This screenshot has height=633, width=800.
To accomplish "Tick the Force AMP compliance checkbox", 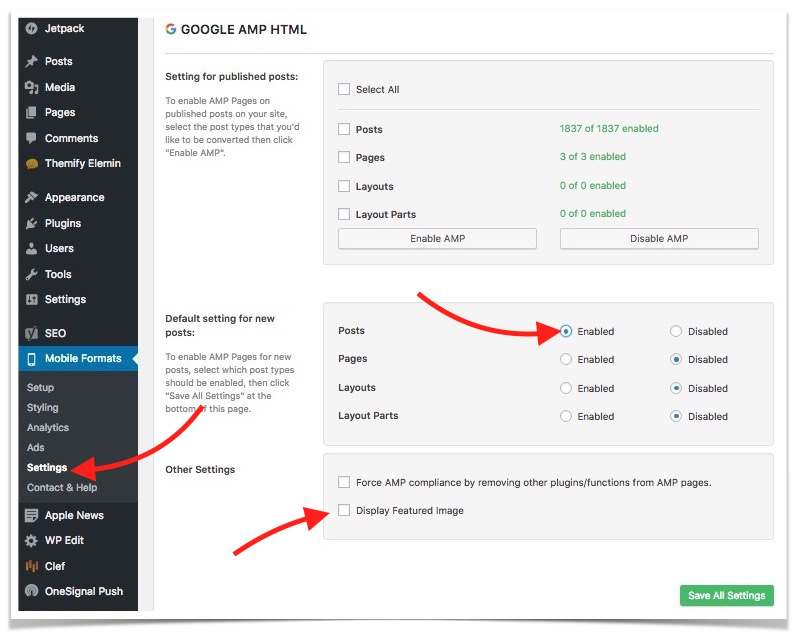I will pos(344,483).
